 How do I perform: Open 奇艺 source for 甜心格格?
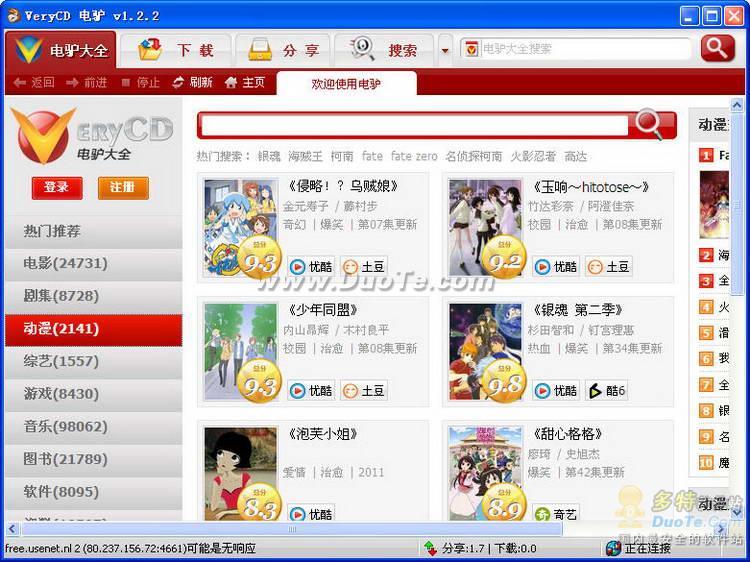[x=556, y=514]
